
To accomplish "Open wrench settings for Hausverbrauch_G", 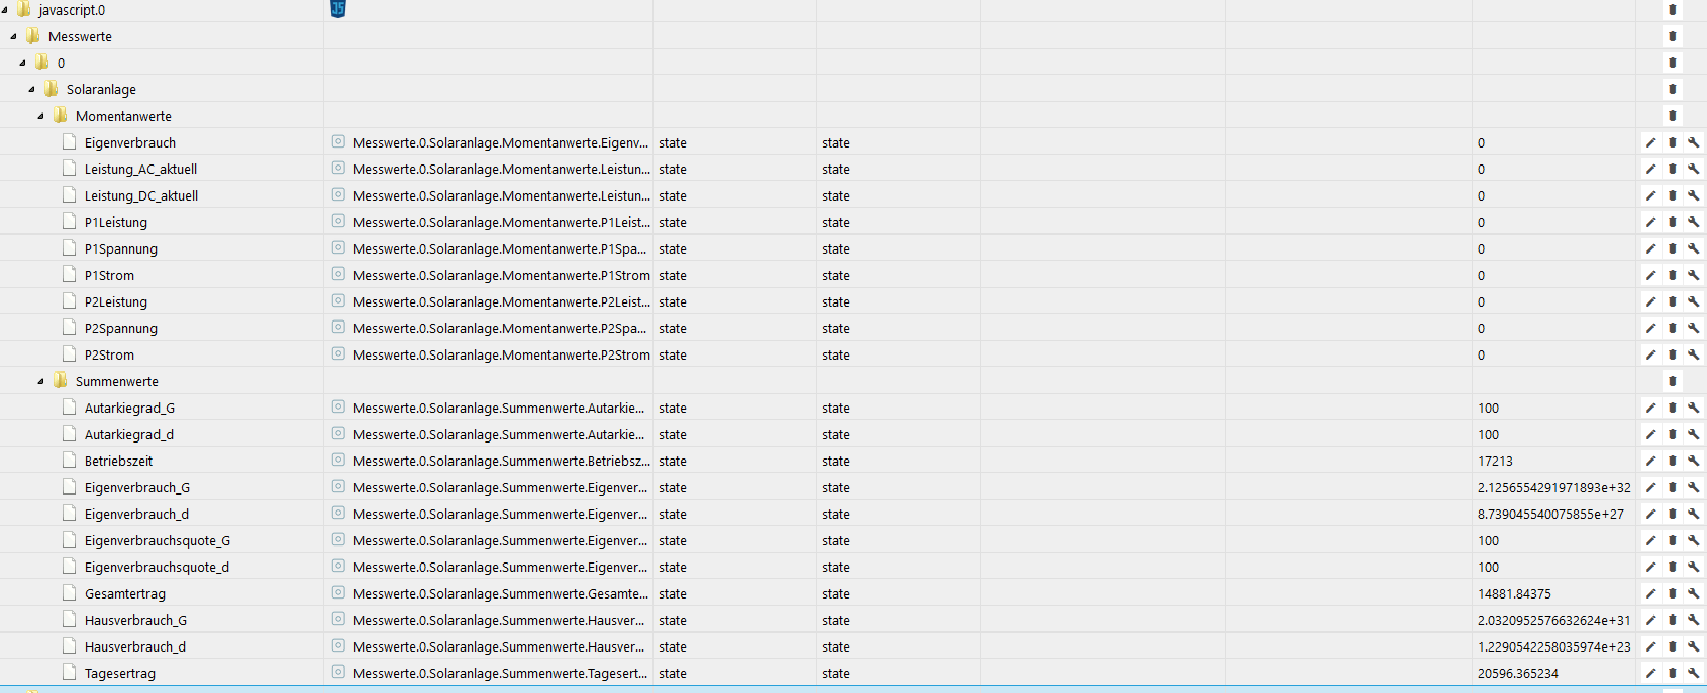I will tap(1694, 620).
